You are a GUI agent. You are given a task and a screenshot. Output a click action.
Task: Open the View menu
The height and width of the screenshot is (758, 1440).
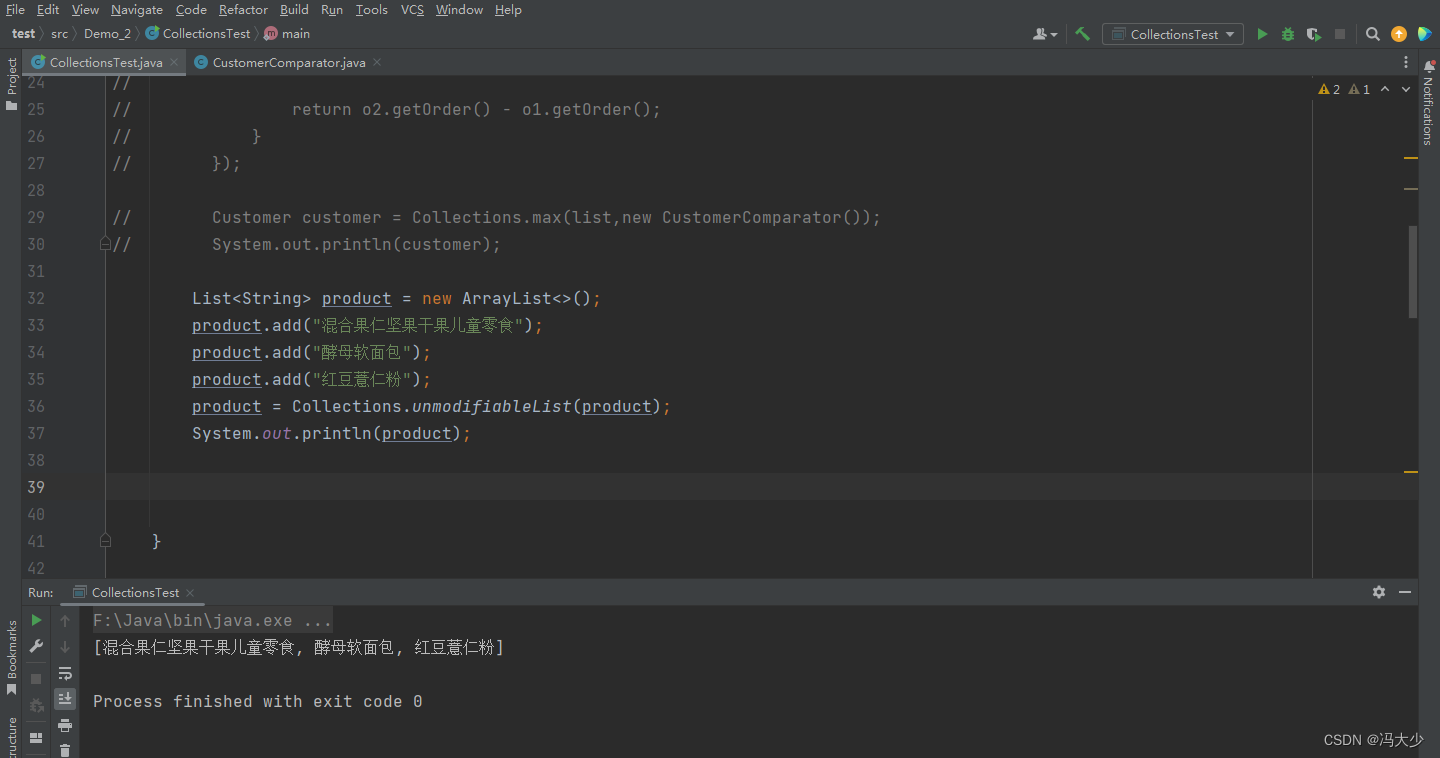click(x=85, y=9)
